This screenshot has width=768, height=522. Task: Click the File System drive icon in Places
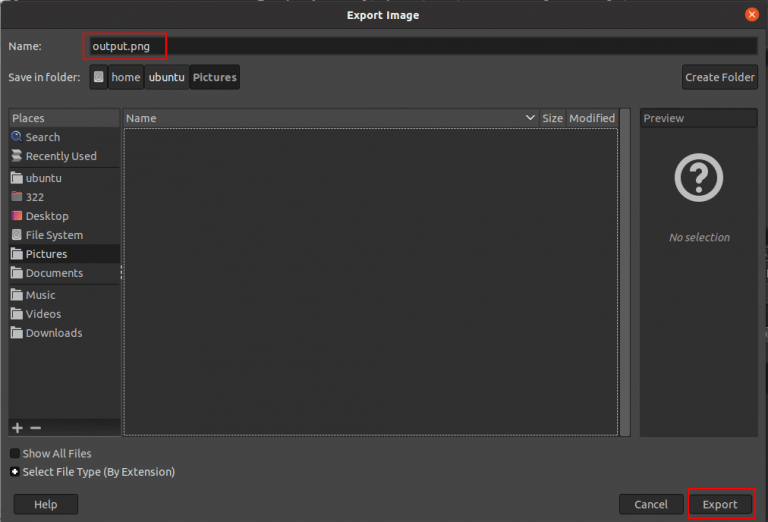coord(17,235)
